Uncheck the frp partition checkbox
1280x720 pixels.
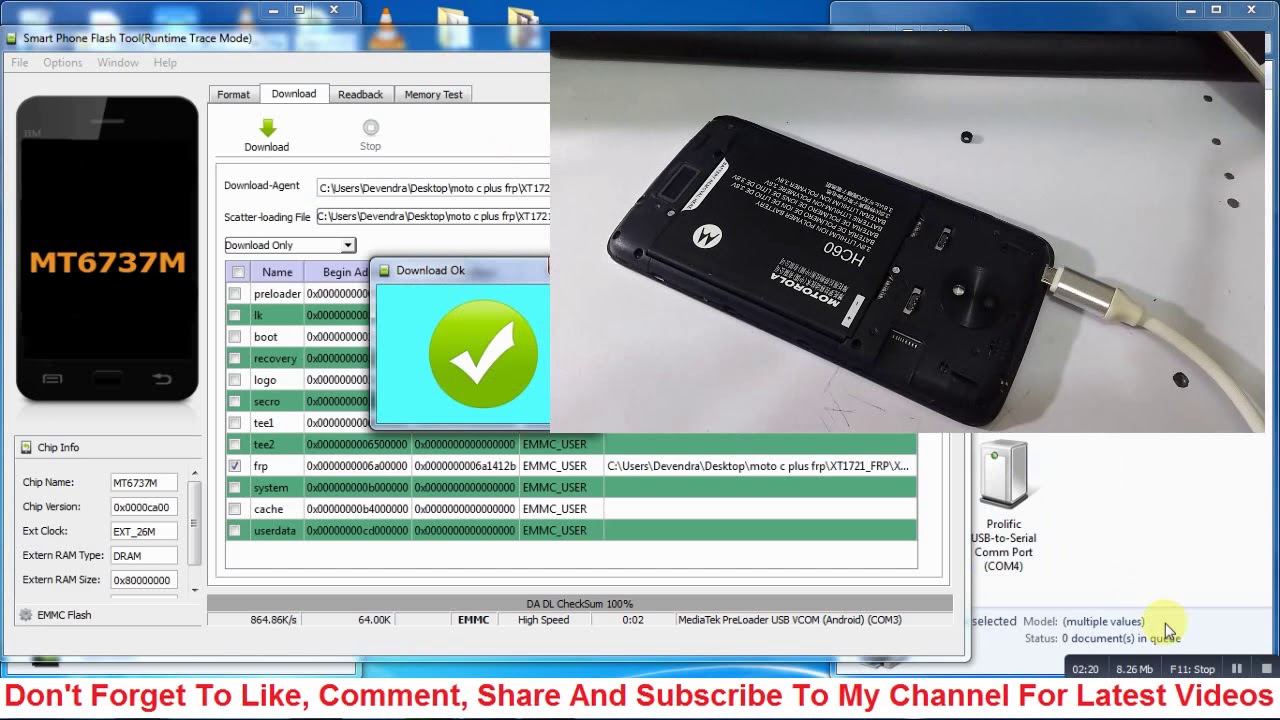[x=235, y=466]
